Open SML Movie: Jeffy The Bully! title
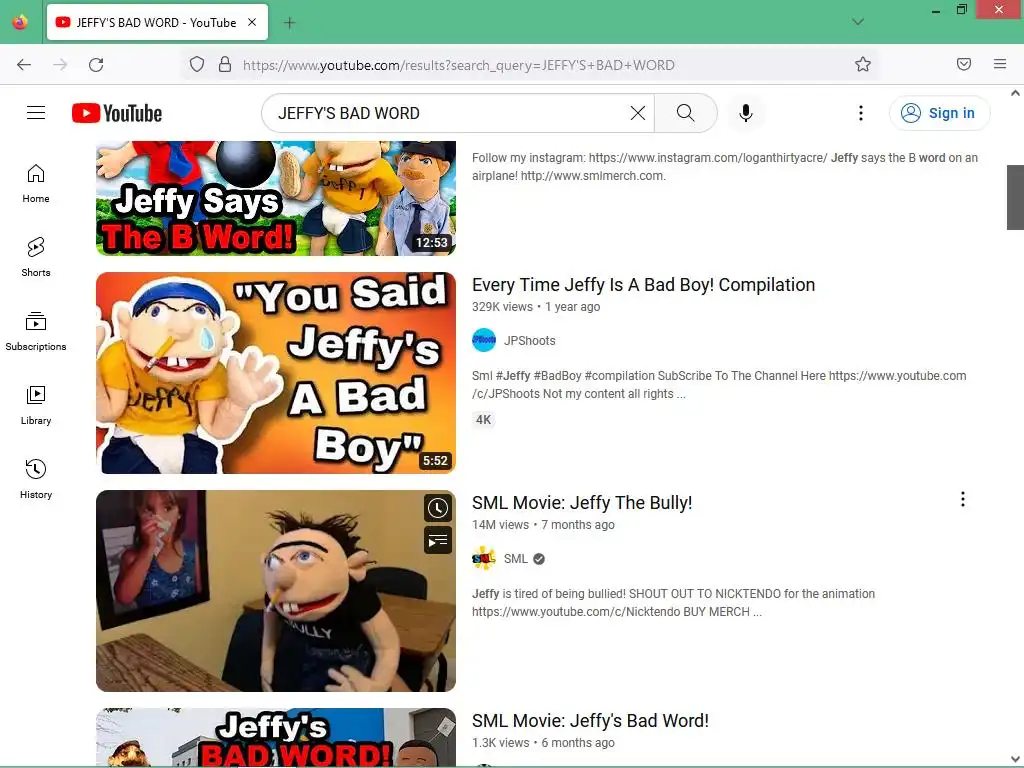 tap(582, 503)
